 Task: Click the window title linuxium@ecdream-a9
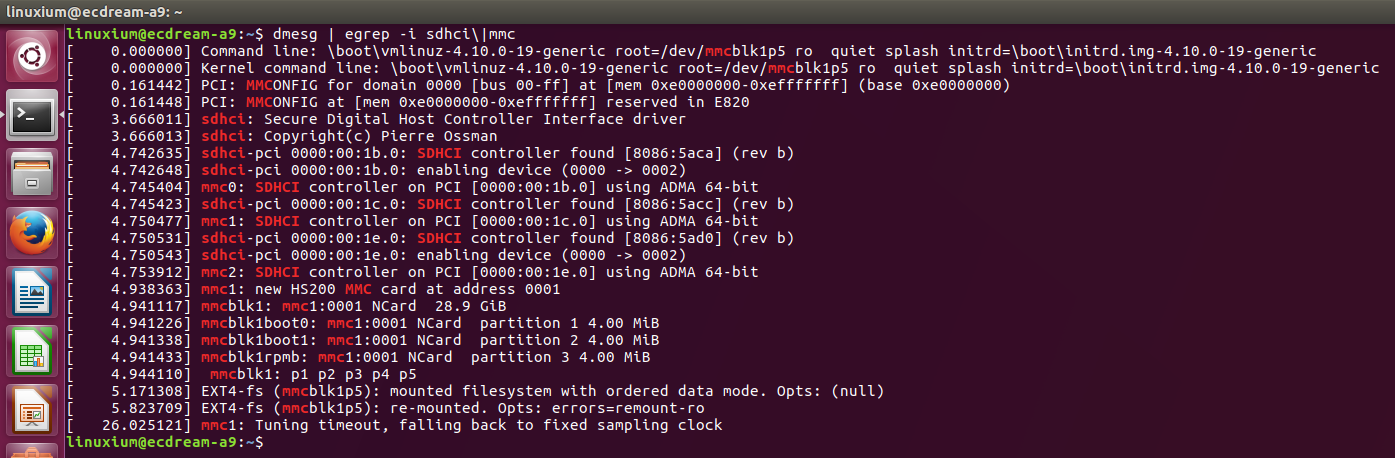95,12
